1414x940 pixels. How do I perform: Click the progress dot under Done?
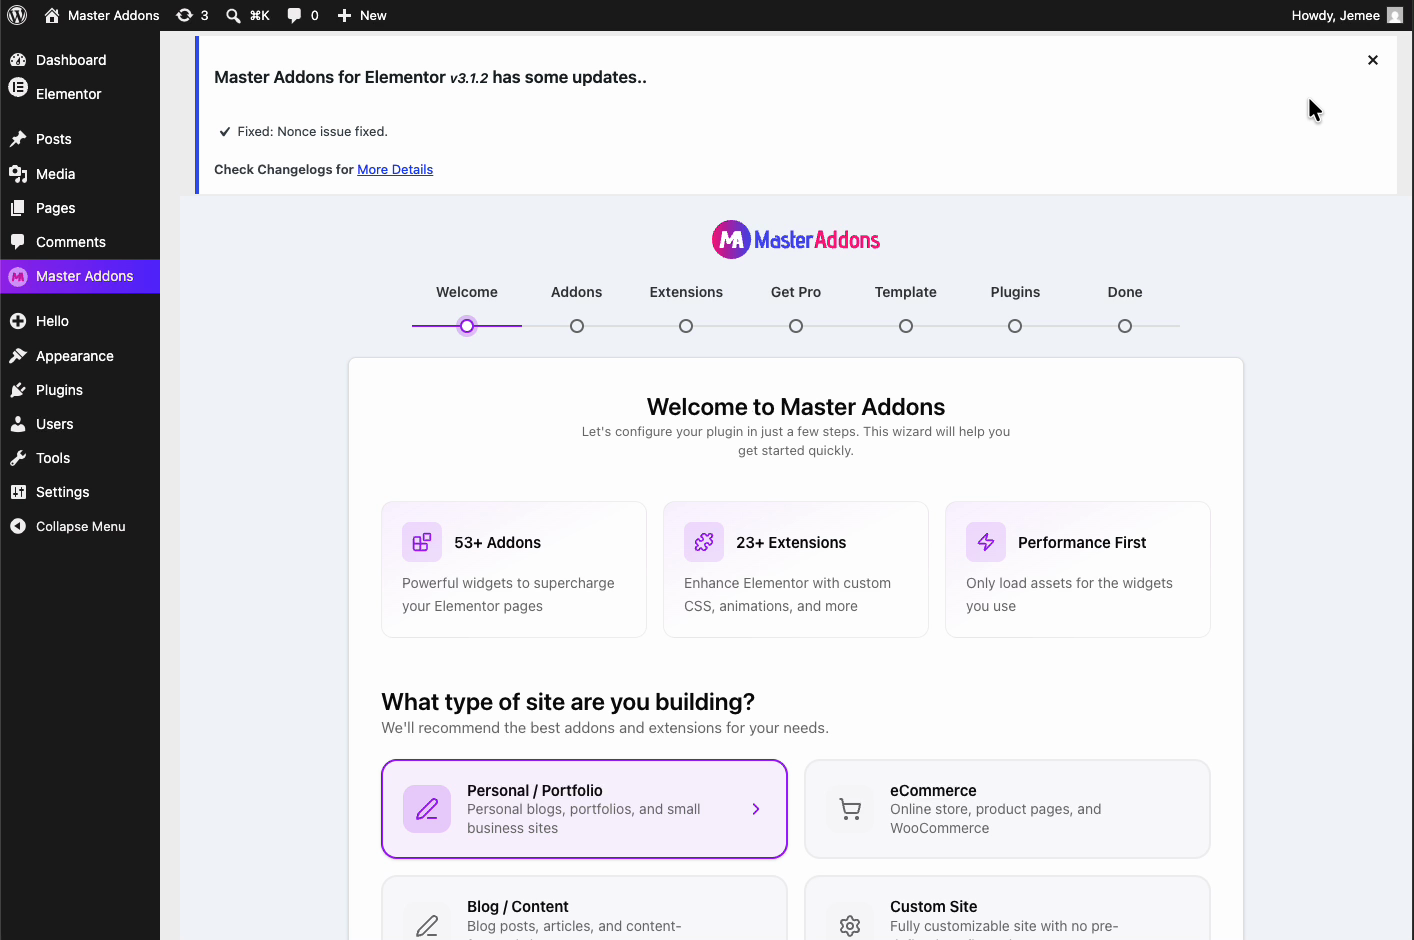tap(1125, 326)
